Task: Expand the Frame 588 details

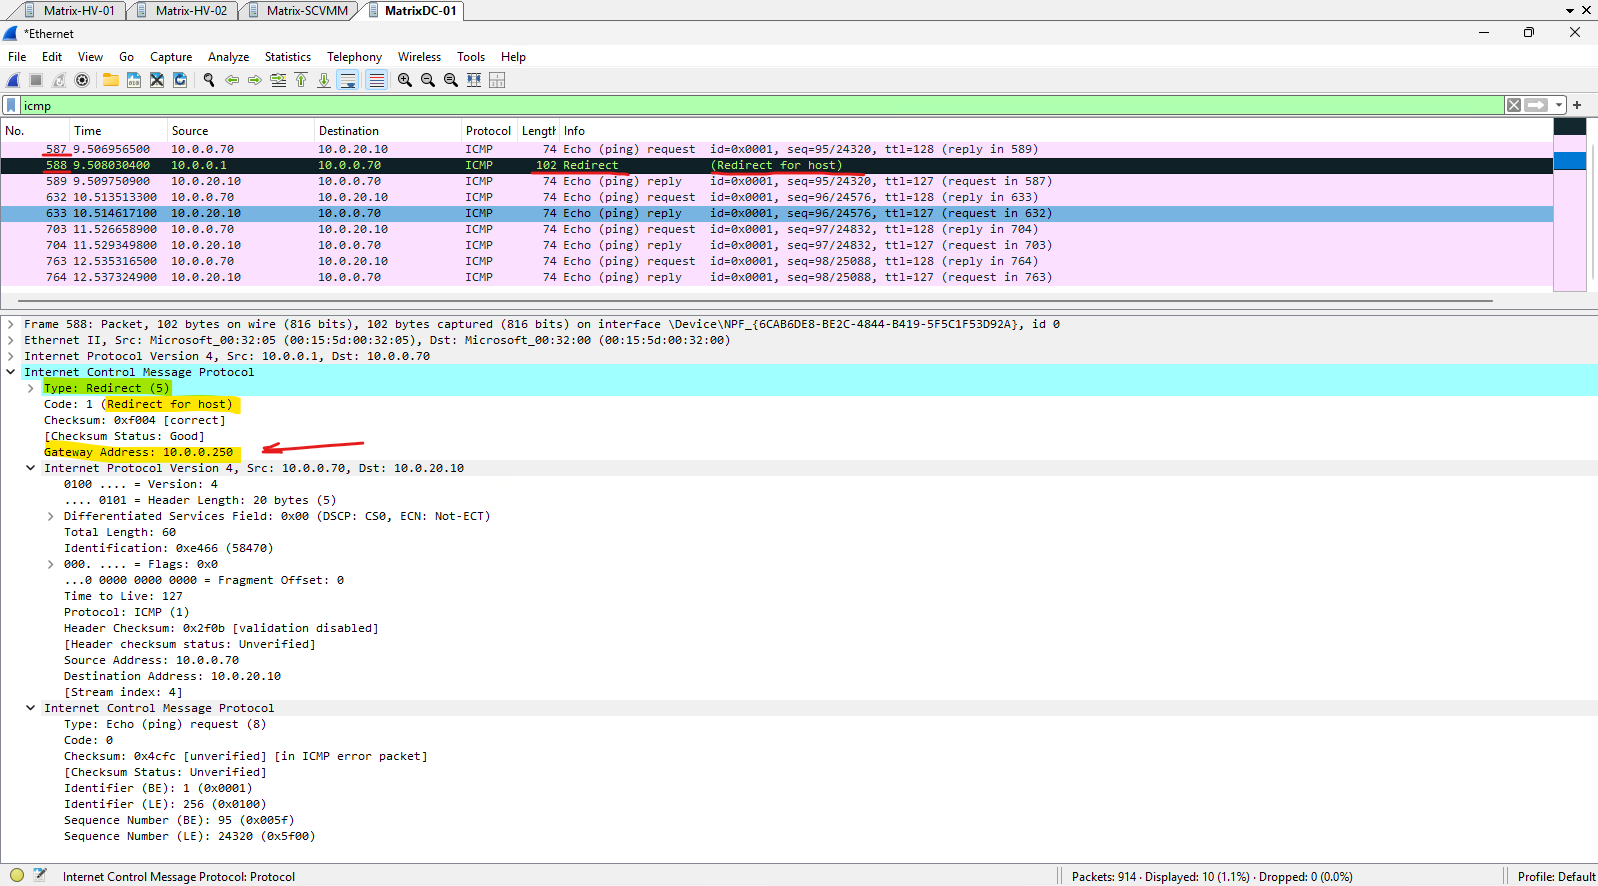Action: click(11, 324)
